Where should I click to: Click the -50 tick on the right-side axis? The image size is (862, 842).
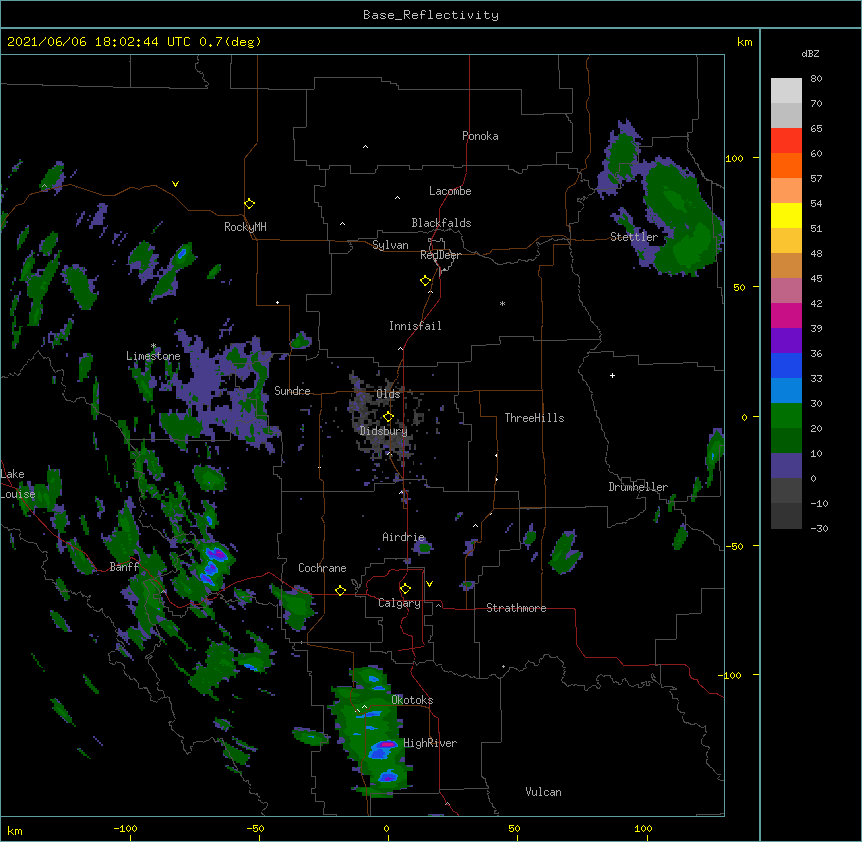(734, 546)
